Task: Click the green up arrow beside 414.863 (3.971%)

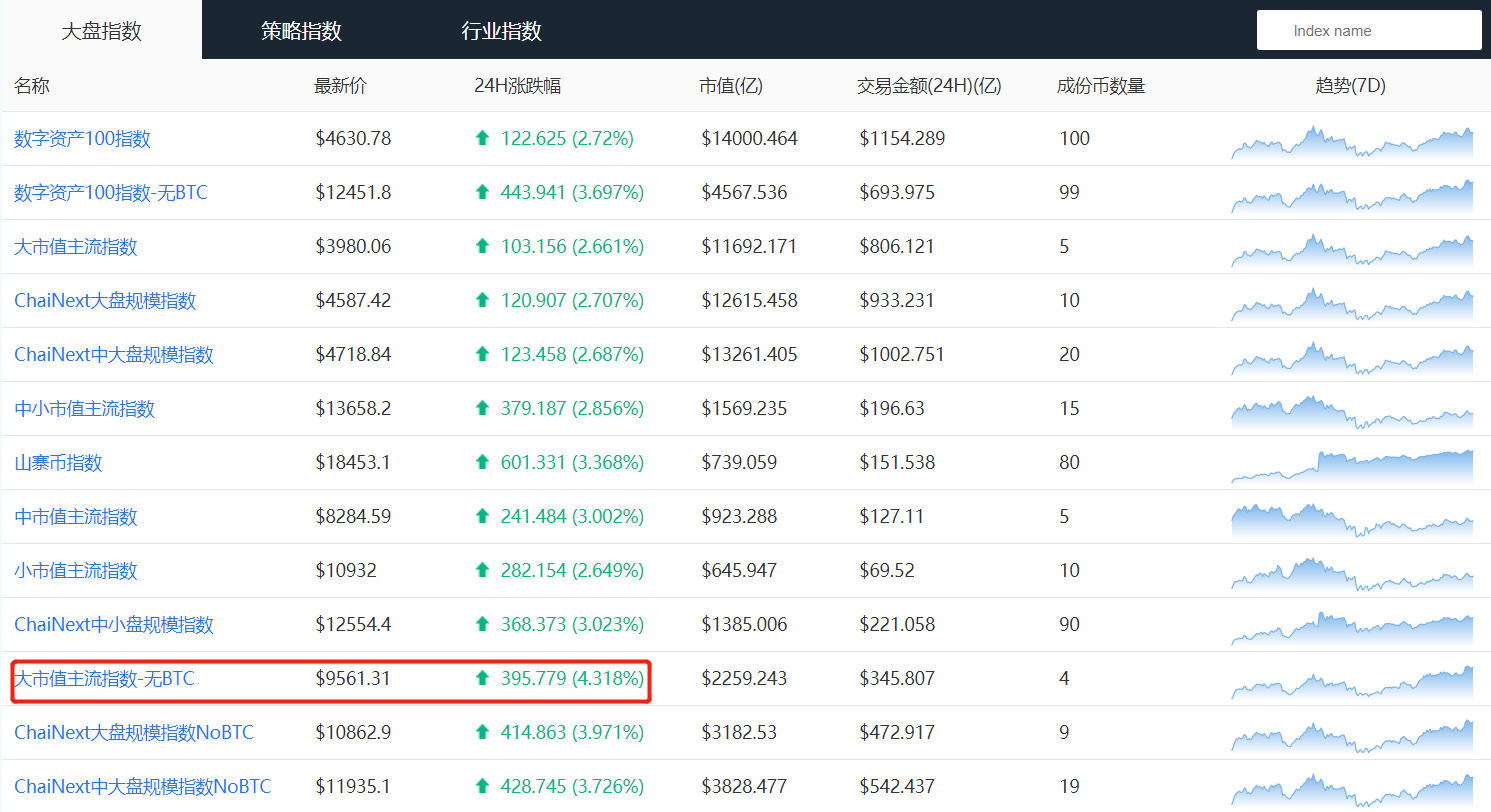Action: [x=483, y=732]
